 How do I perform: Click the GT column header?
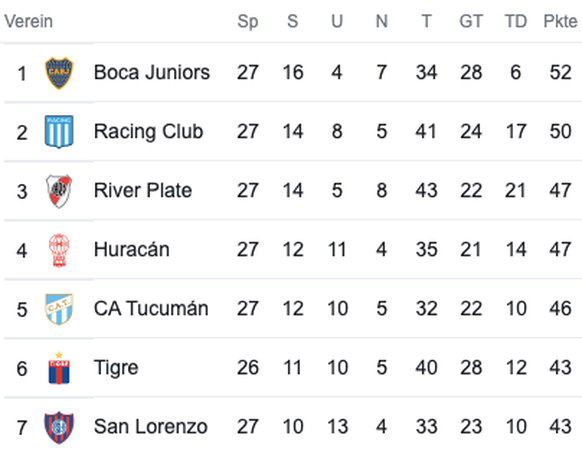(x=471, y=21)
